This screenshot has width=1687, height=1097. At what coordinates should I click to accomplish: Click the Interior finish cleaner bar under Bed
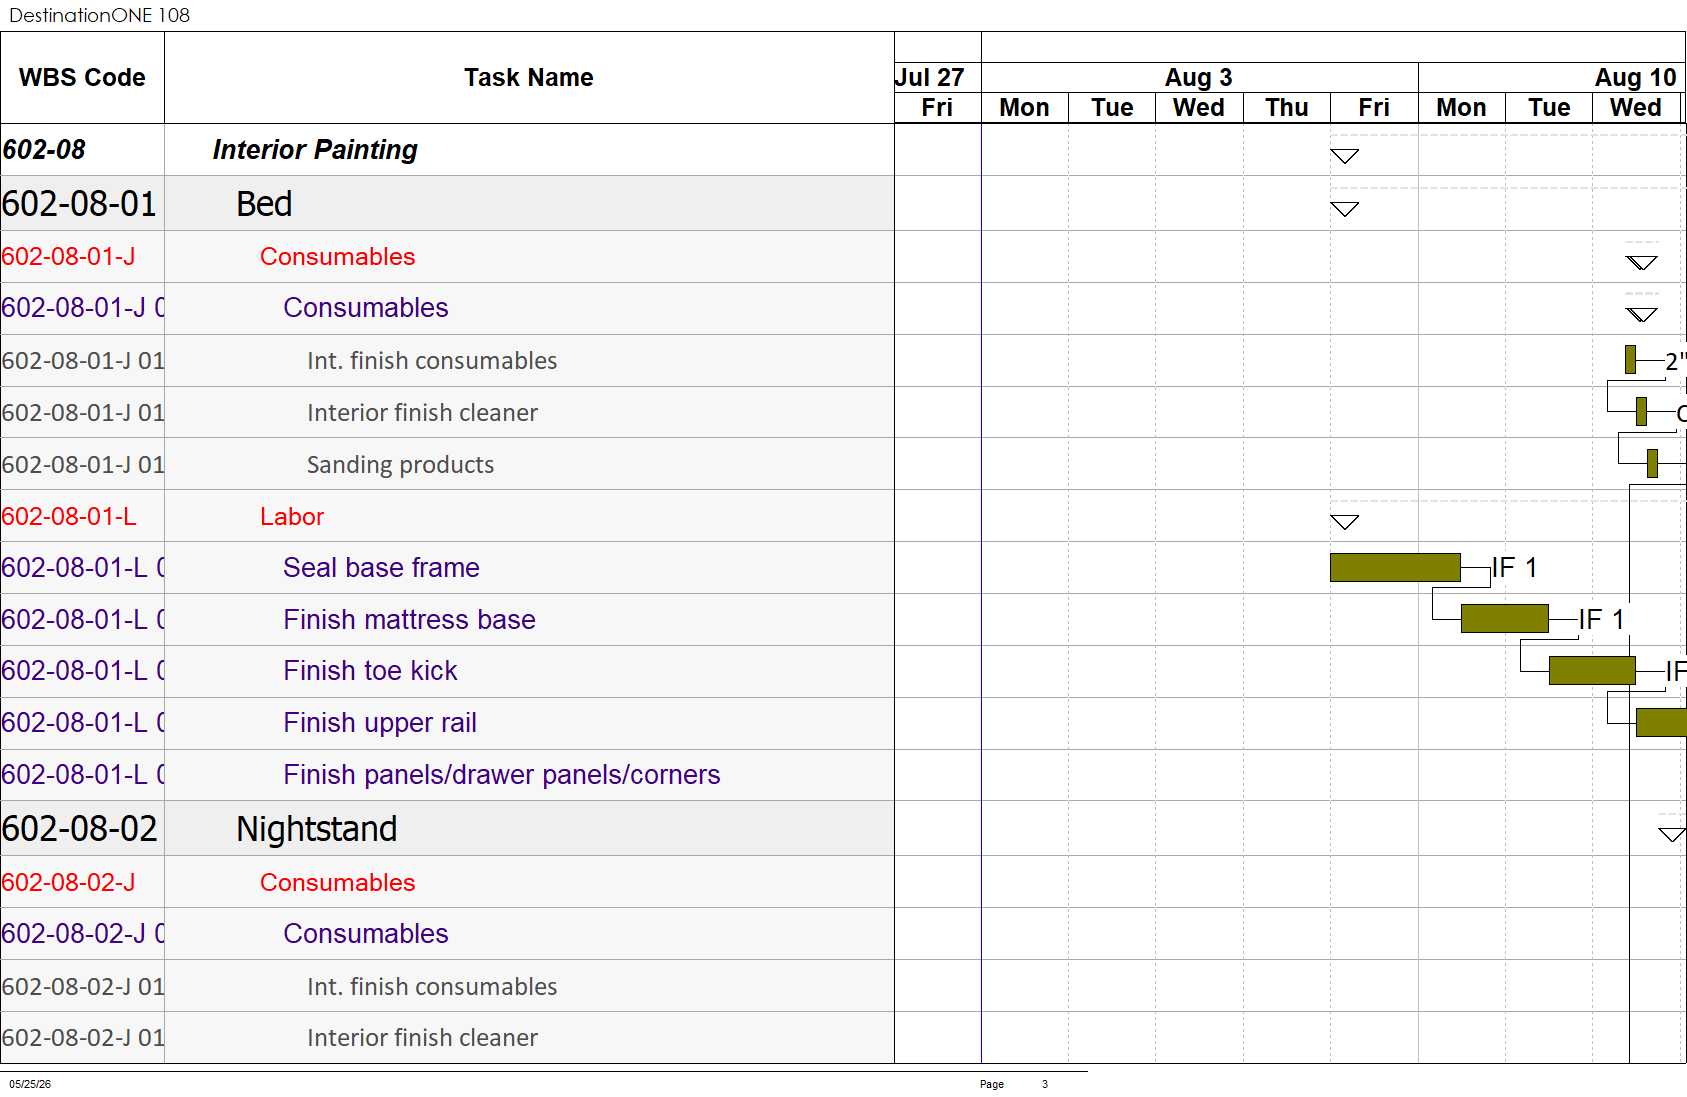tap(1641, 411)
